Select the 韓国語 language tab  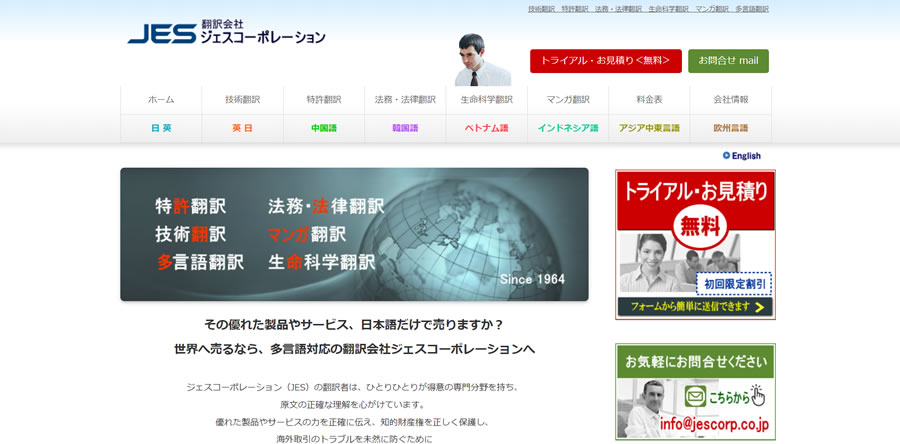(x=405, y=128)
